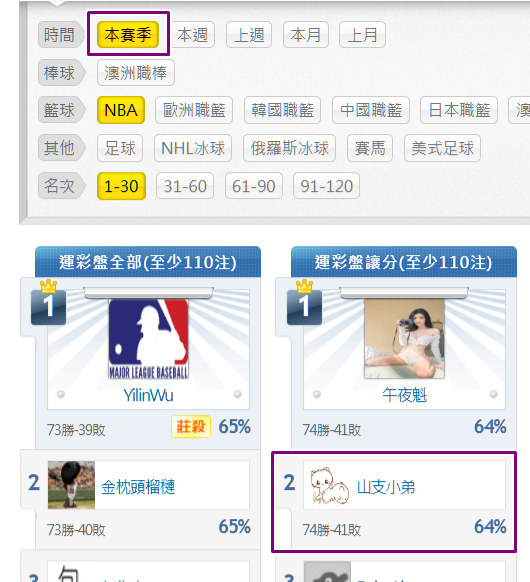Choose 歐洲職籃 basketball league
This screenshot has width=530, height=582.
click(x=194, y=110)
